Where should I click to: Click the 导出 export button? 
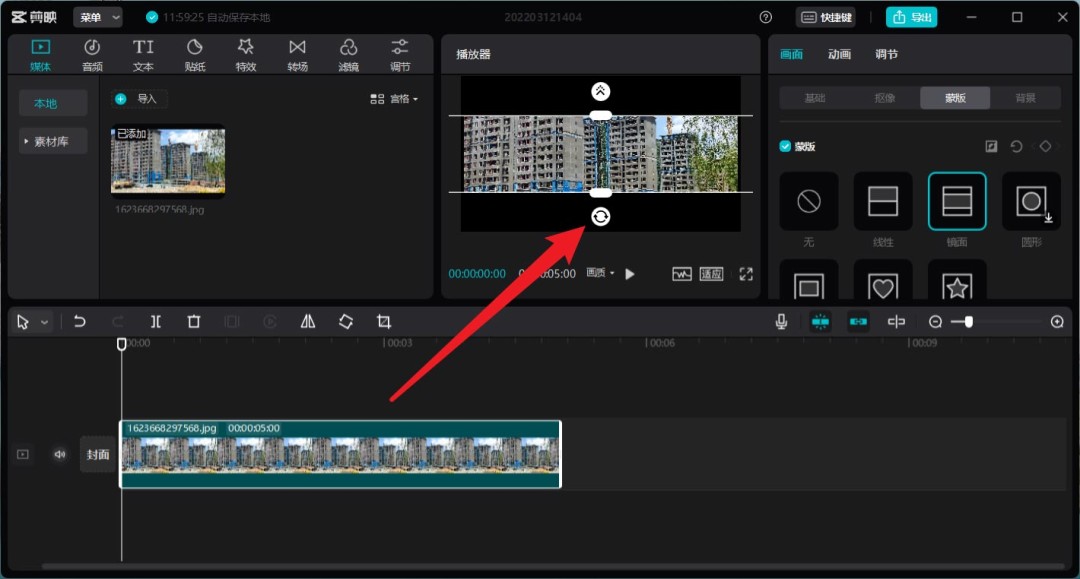[911, 16]
